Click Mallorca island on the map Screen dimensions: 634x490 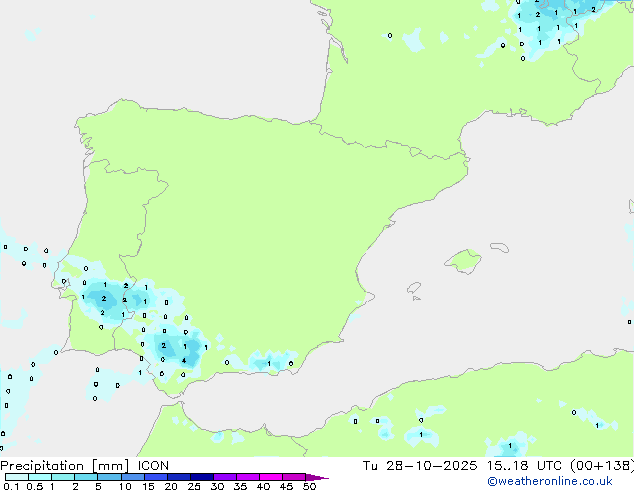tap(463, 261)
